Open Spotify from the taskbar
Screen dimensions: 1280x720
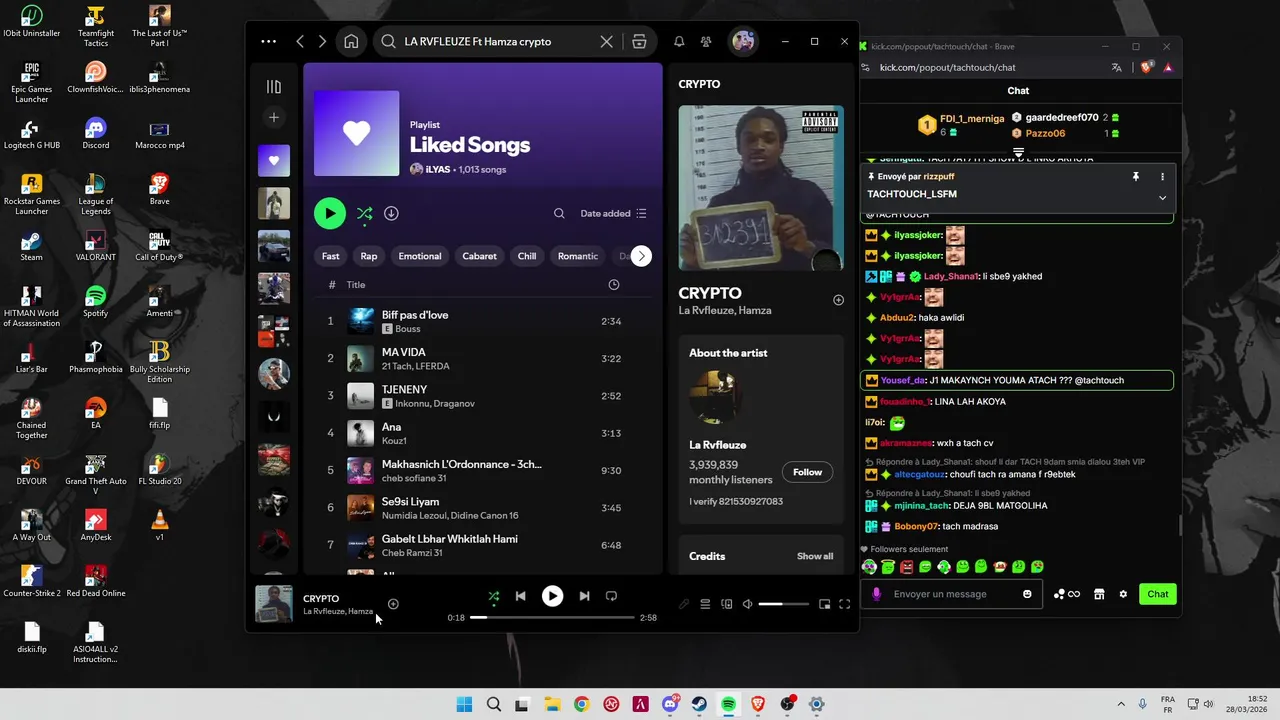(x=728, y=704)
